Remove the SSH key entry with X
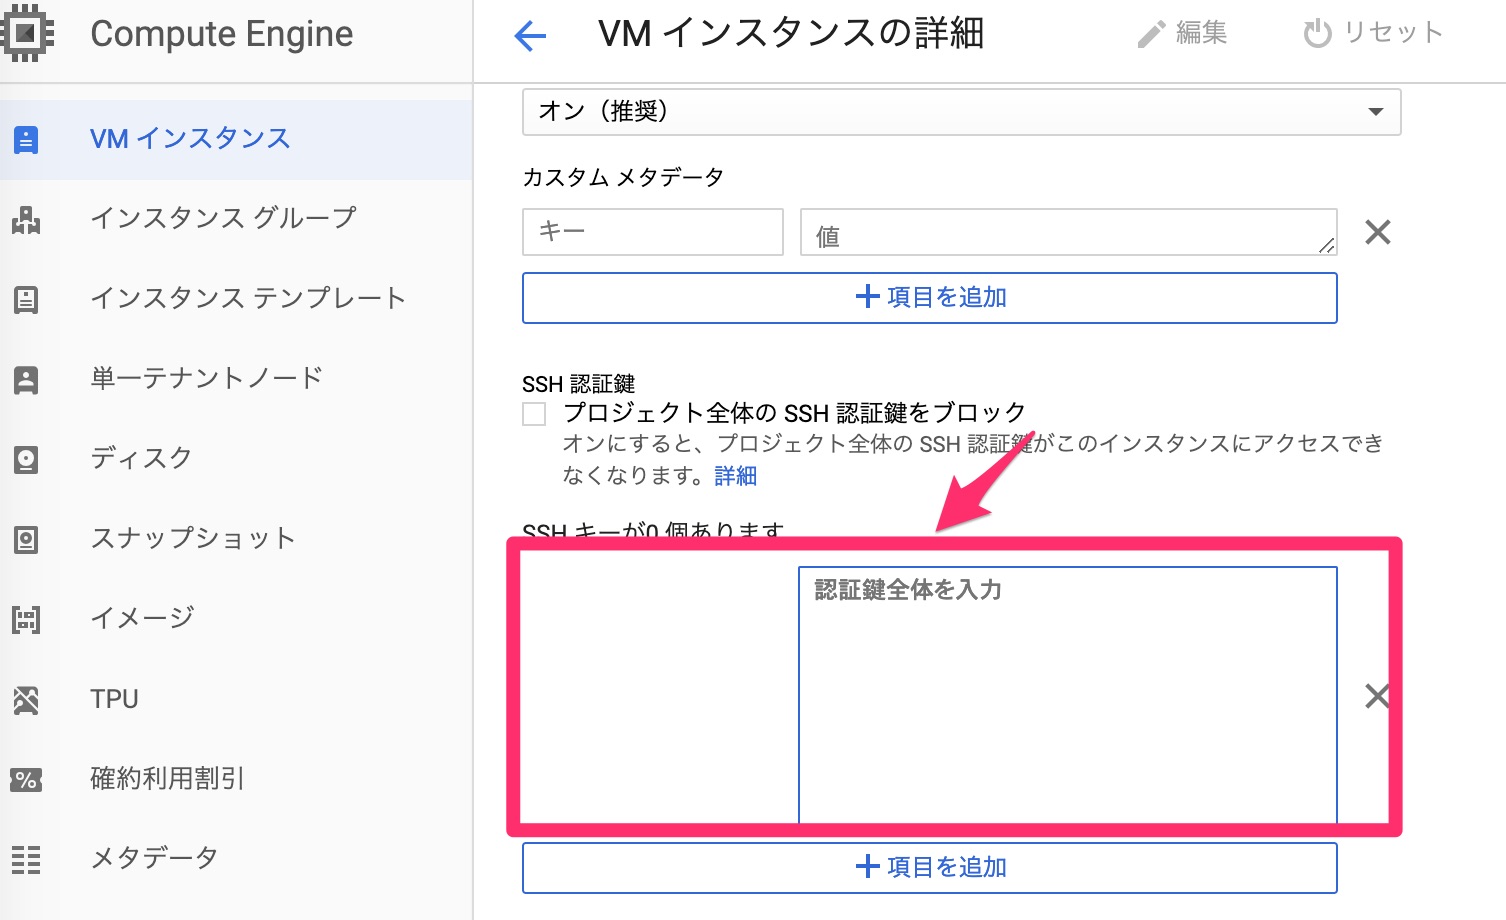This screenshot has width=1506, height=920. tap(1378, 696)
